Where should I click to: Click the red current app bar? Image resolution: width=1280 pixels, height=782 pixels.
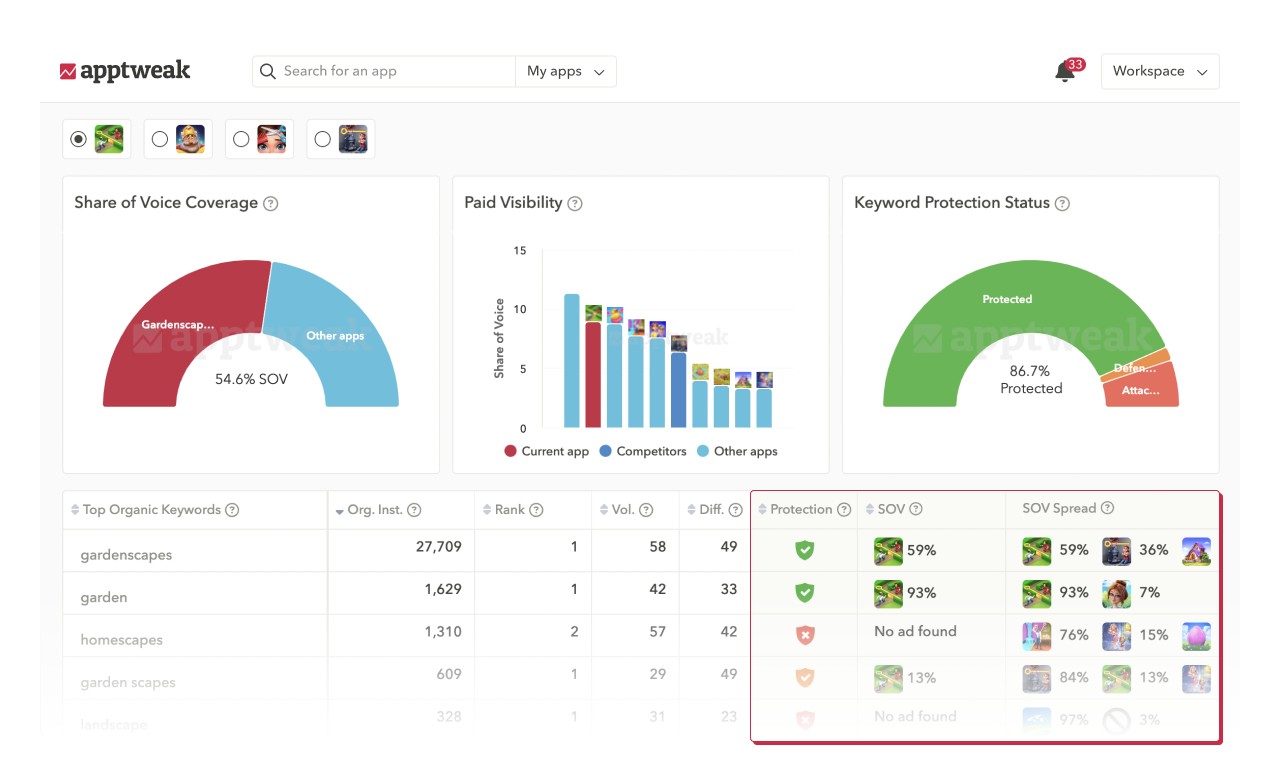pyautogui.click(x=593, y=375)
